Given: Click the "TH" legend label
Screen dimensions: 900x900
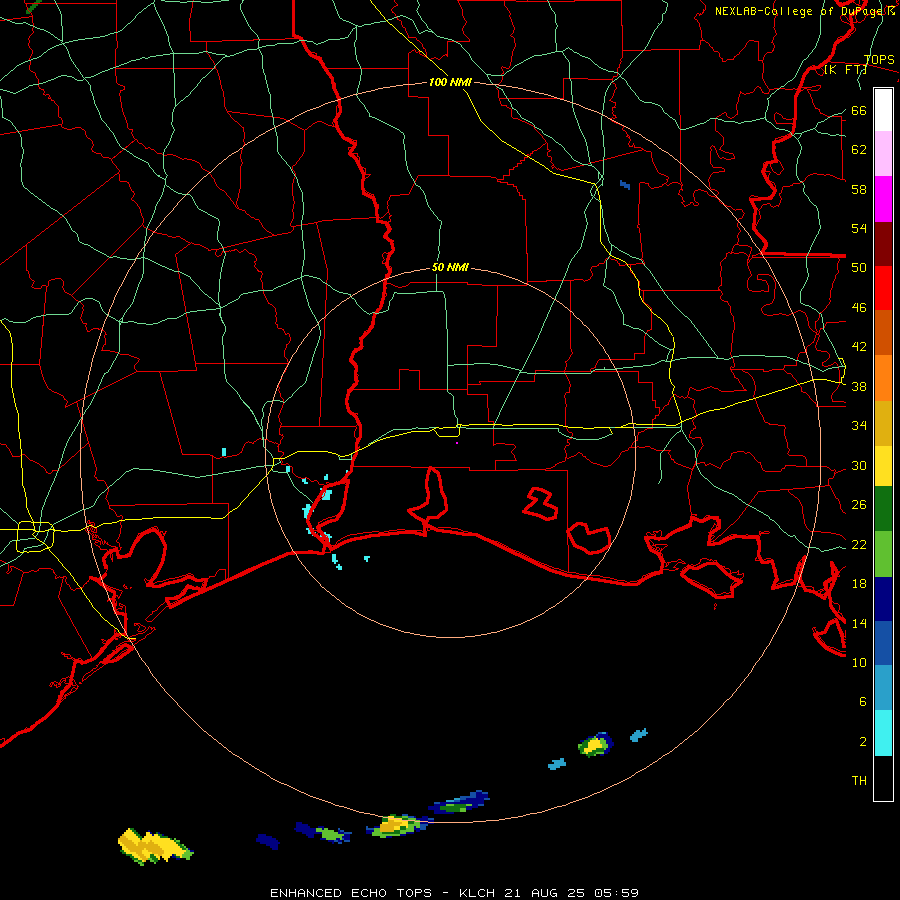Looking at the screenshot, I should coord(859,780).
